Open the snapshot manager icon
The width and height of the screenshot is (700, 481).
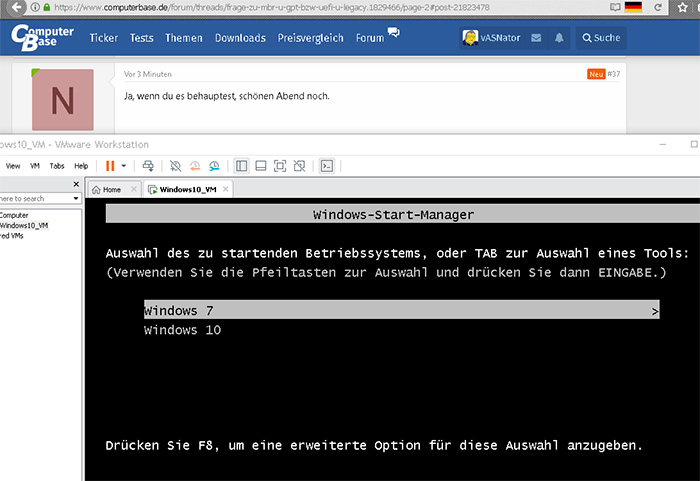[214, 166]
